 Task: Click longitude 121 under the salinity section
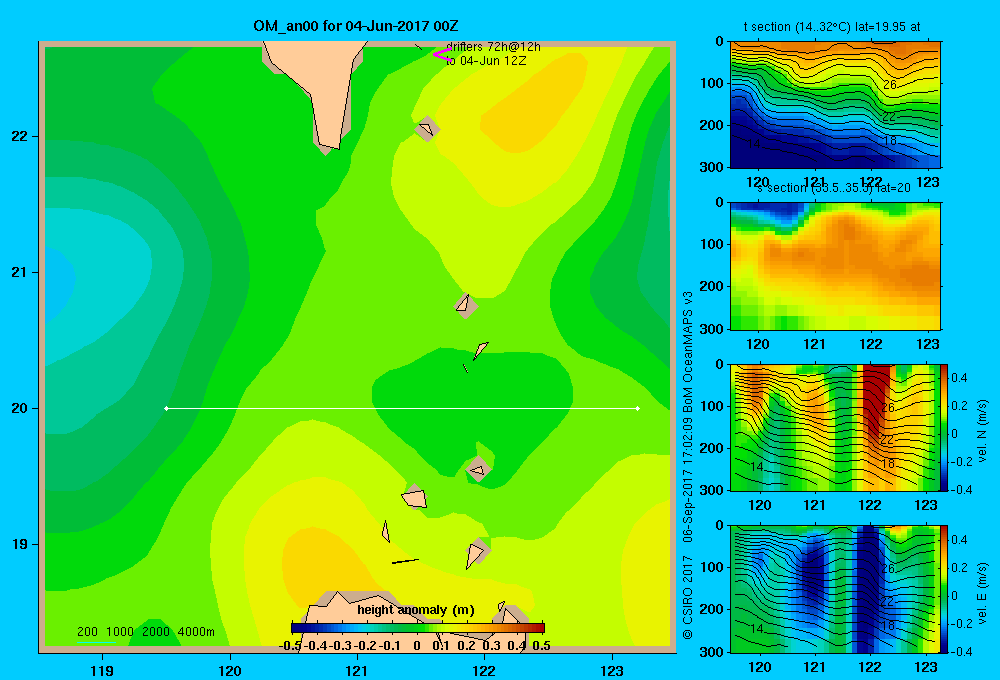tap(814, 344)
